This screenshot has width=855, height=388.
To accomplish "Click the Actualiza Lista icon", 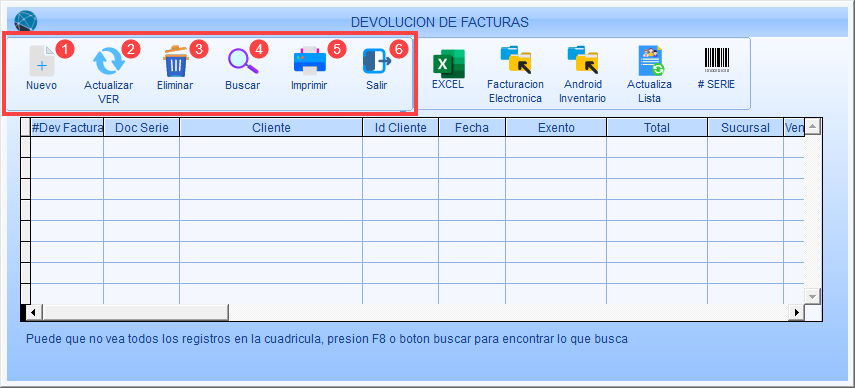I will point(650,61).
